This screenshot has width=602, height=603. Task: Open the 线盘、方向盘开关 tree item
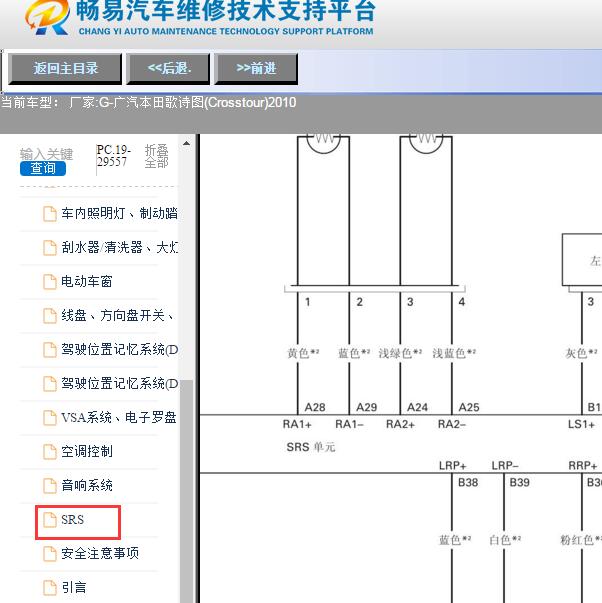tap(117, 315)
